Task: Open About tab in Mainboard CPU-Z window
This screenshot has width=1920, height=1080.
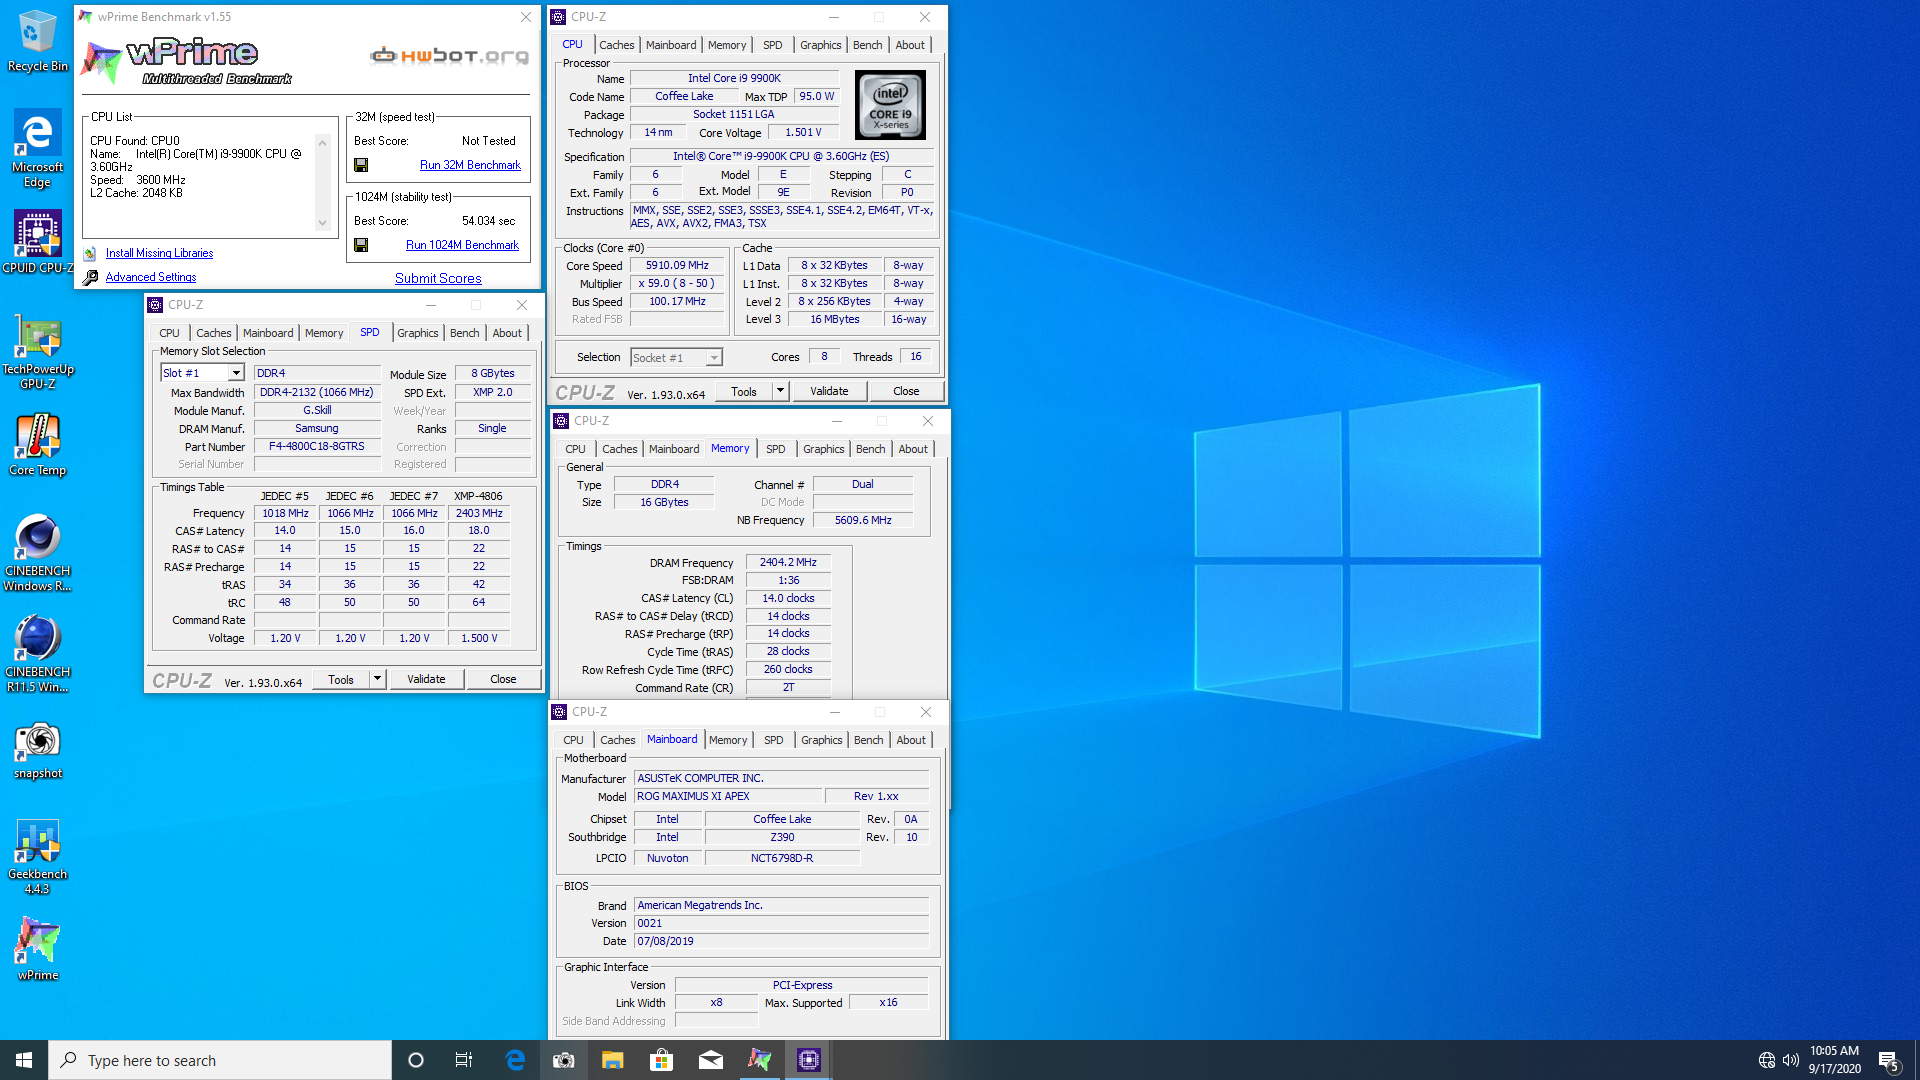Action: coord(911,740)
